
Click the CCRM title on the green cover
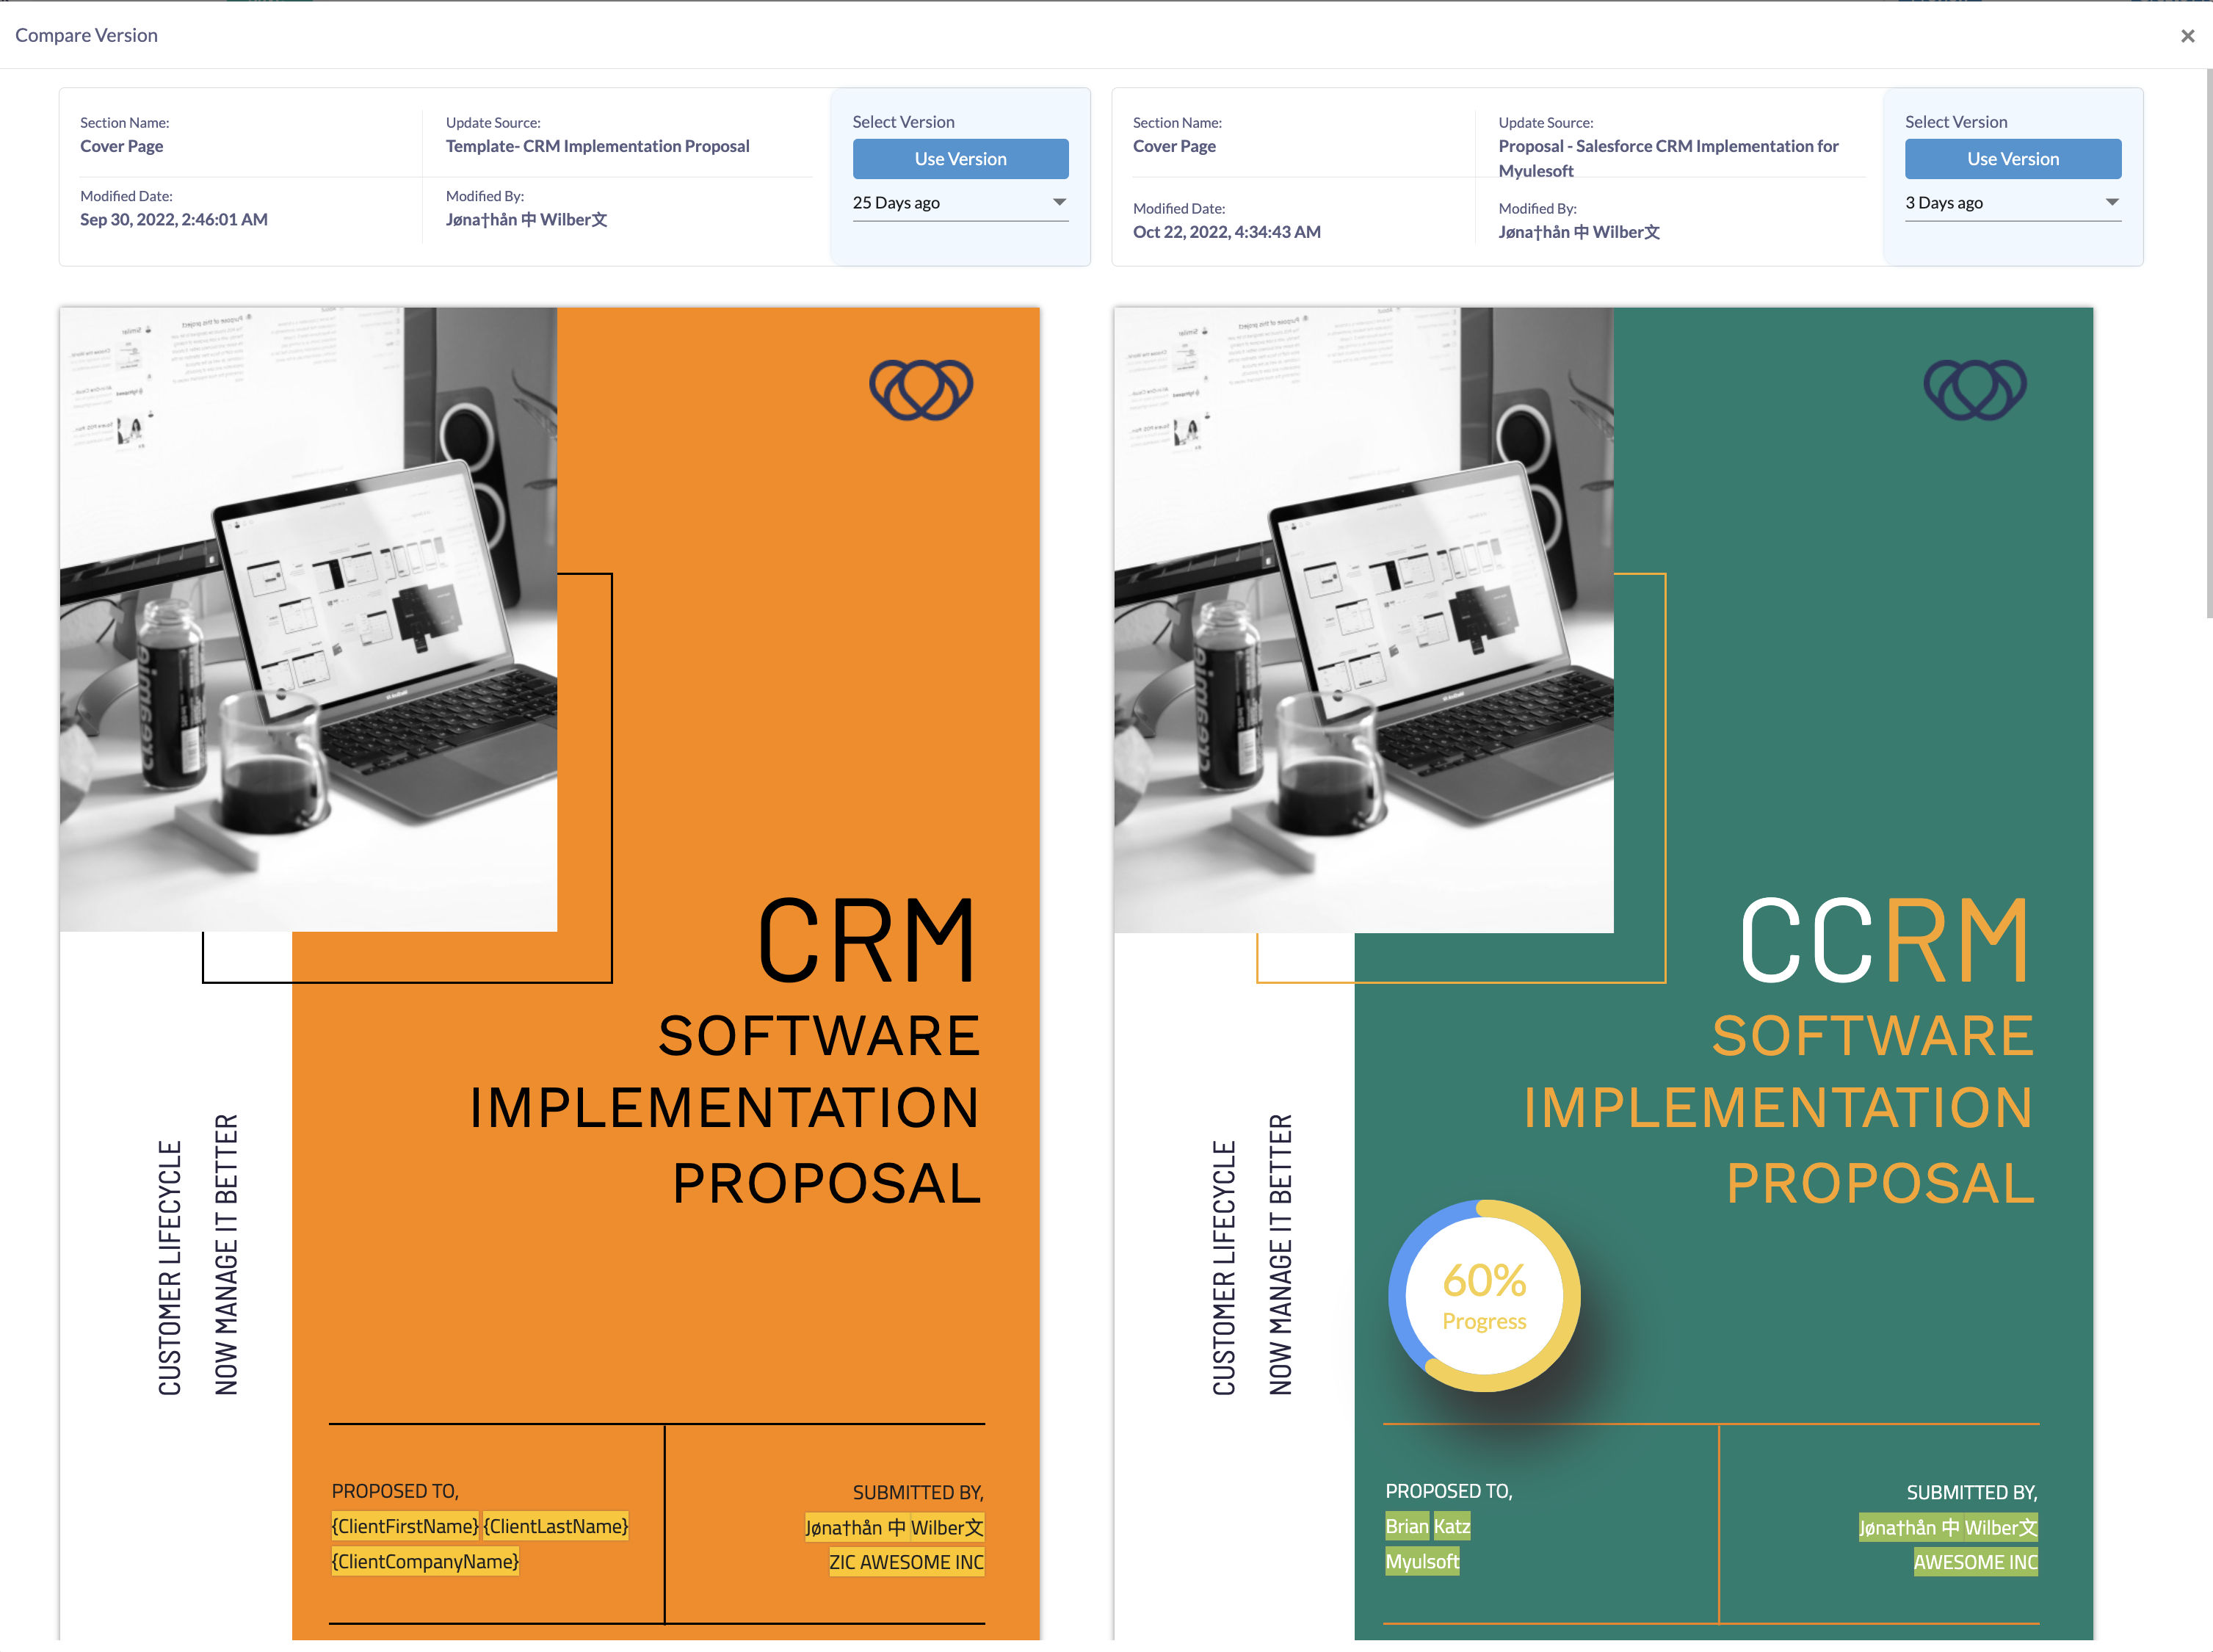(1884, 940)
